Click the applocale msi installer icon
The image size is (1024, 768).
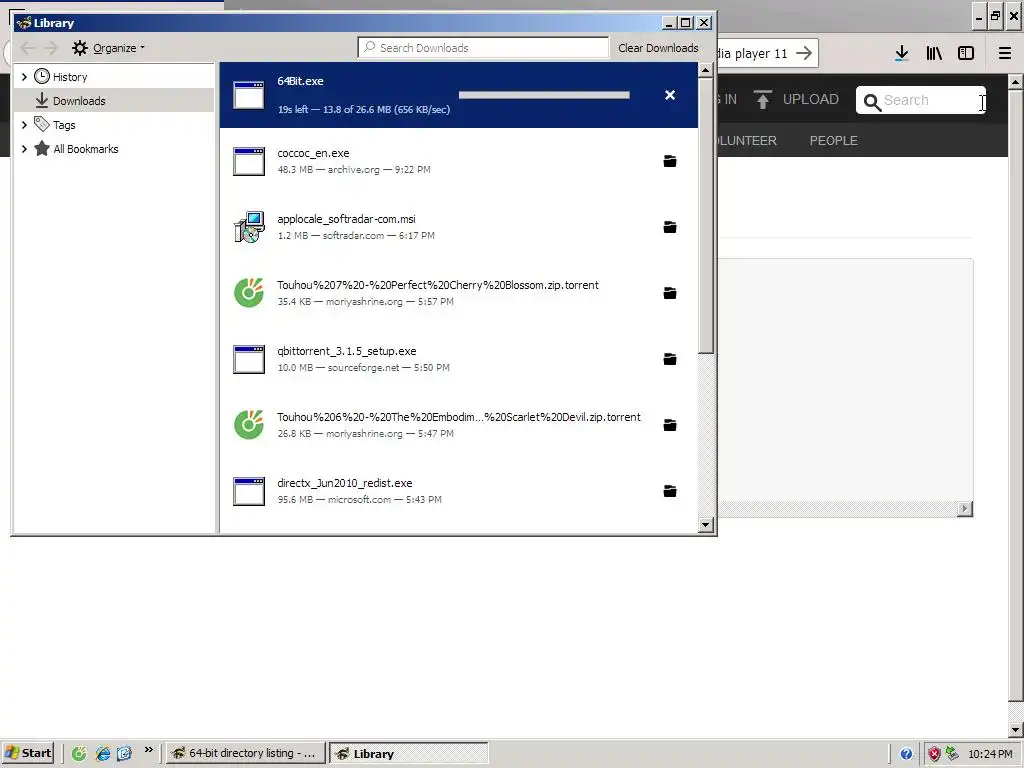[x=249, y=227]
